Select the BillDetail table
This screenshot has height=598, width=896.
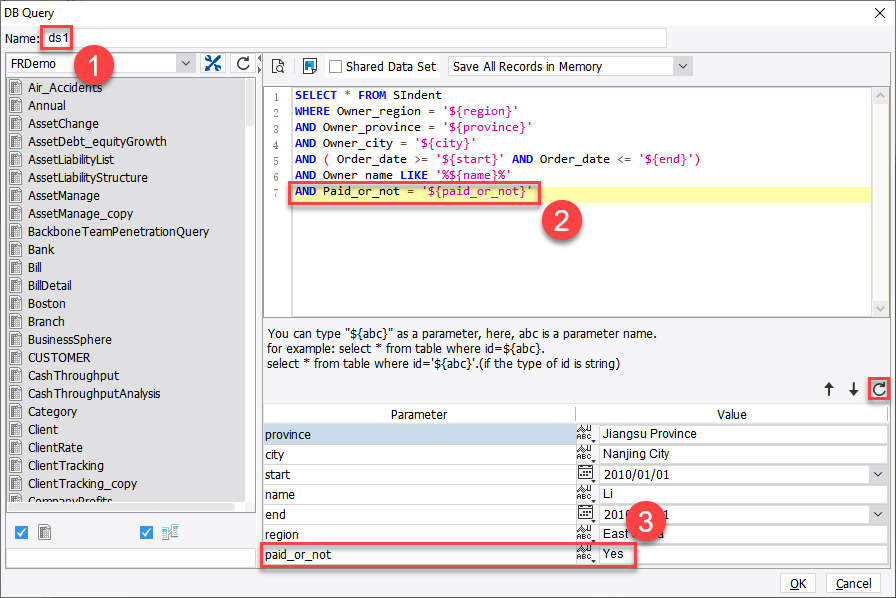point(50,285)
